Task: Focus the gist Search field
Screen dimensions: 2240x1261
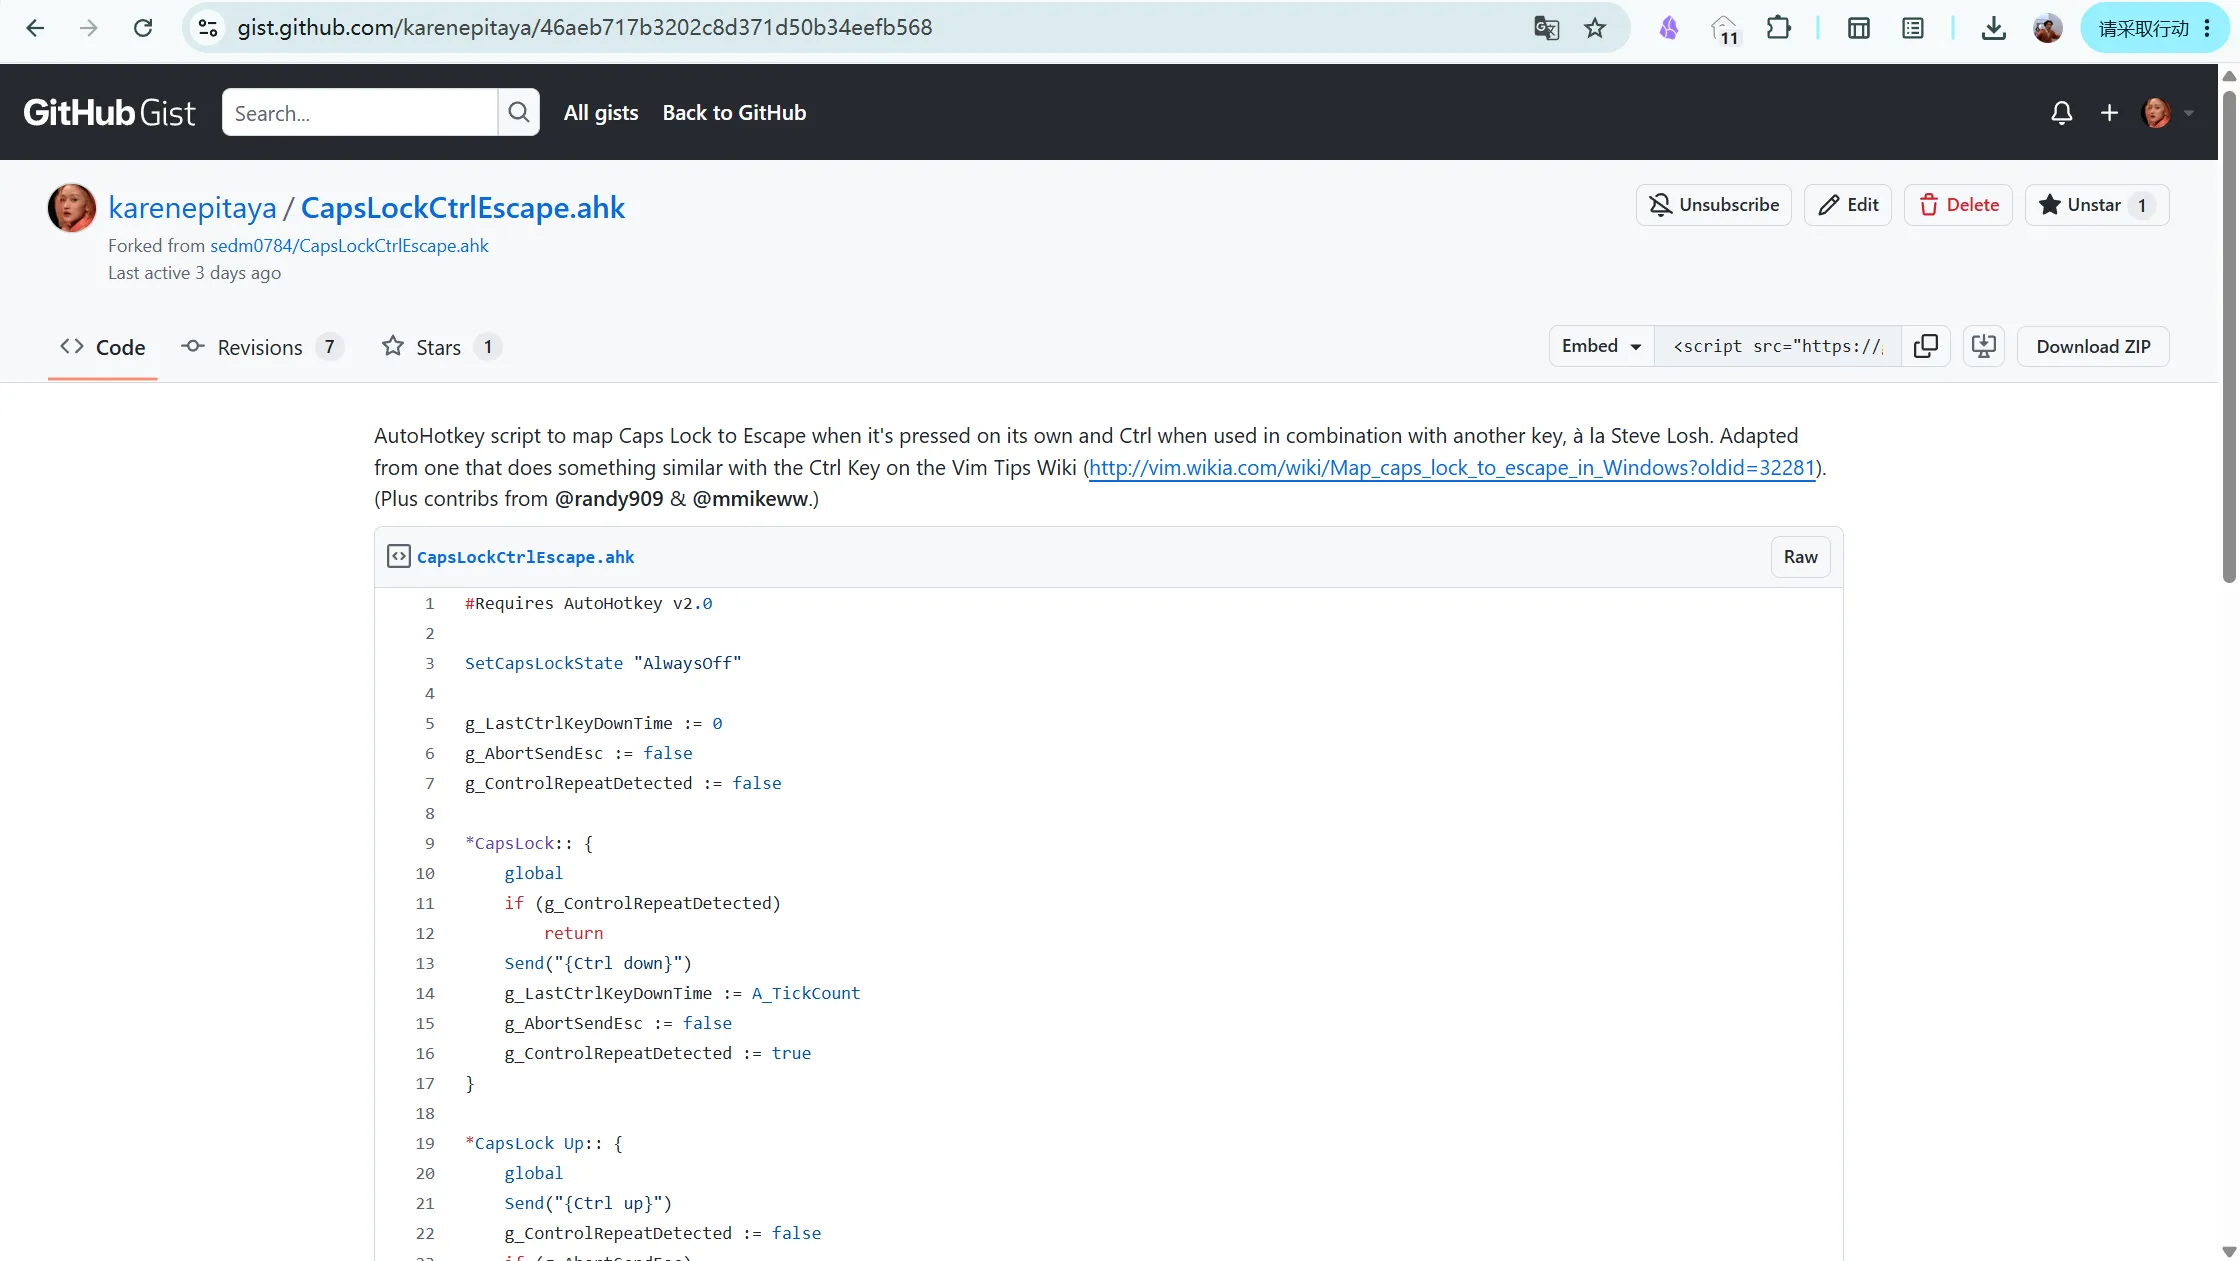Action: 360,112
